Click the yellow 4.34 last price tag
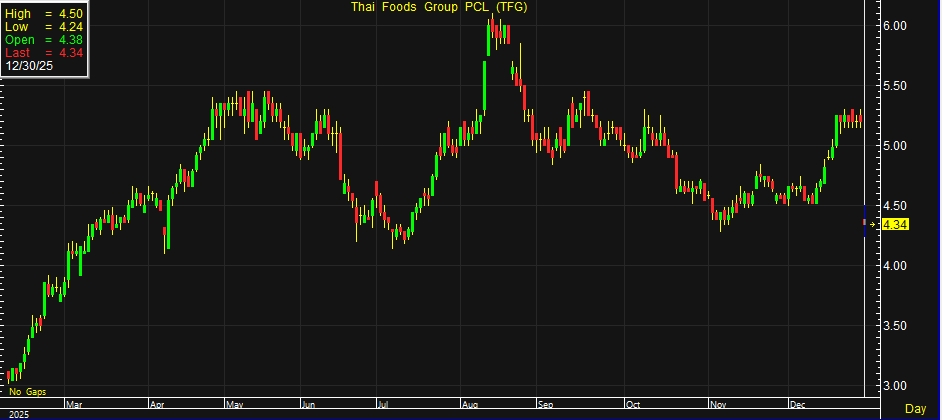Viewport: 942px width, 420px height. click(894, 225)
